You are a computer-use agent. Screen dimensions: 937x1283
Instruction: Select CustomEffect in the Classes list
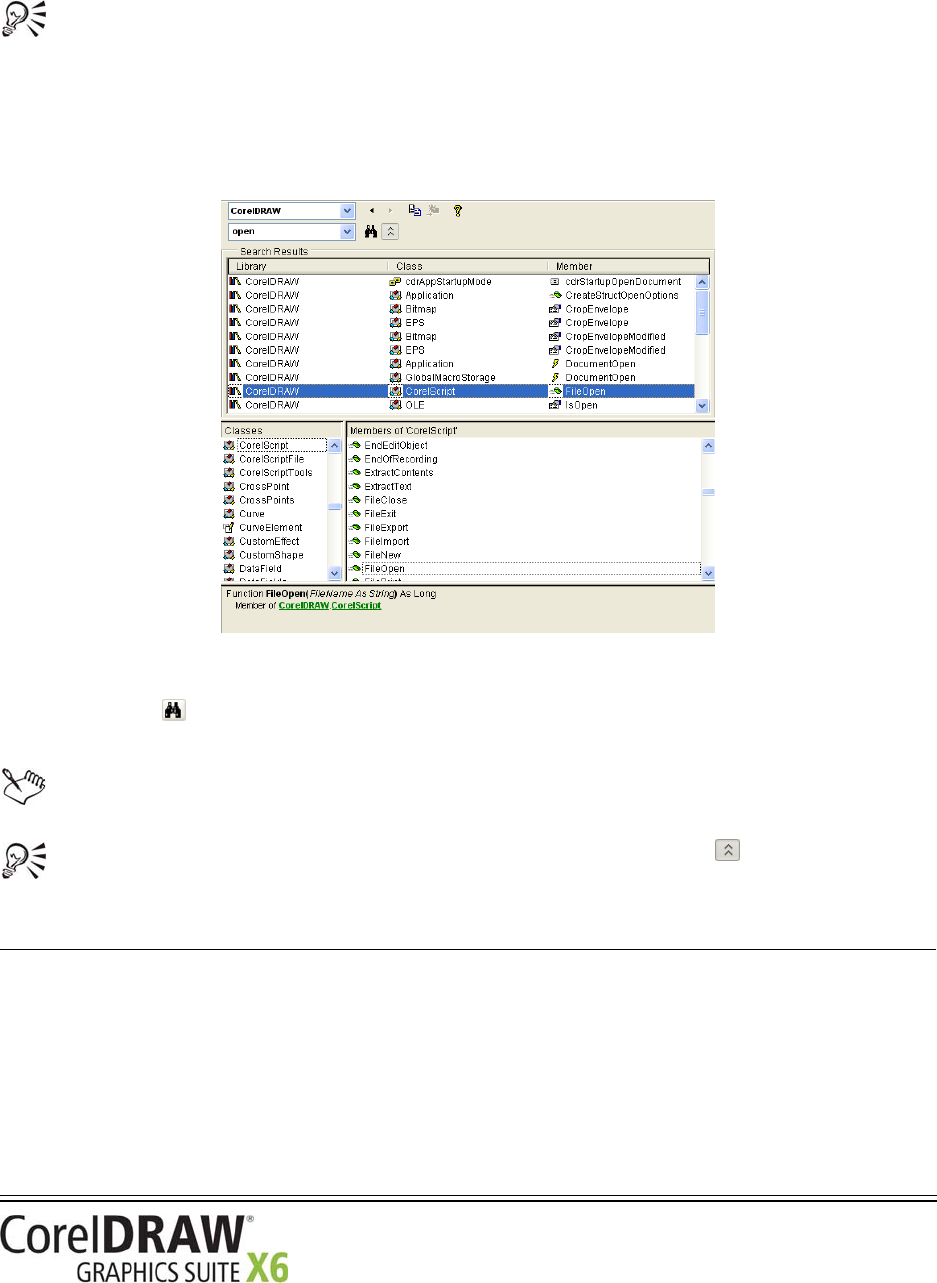coord(269,541)
